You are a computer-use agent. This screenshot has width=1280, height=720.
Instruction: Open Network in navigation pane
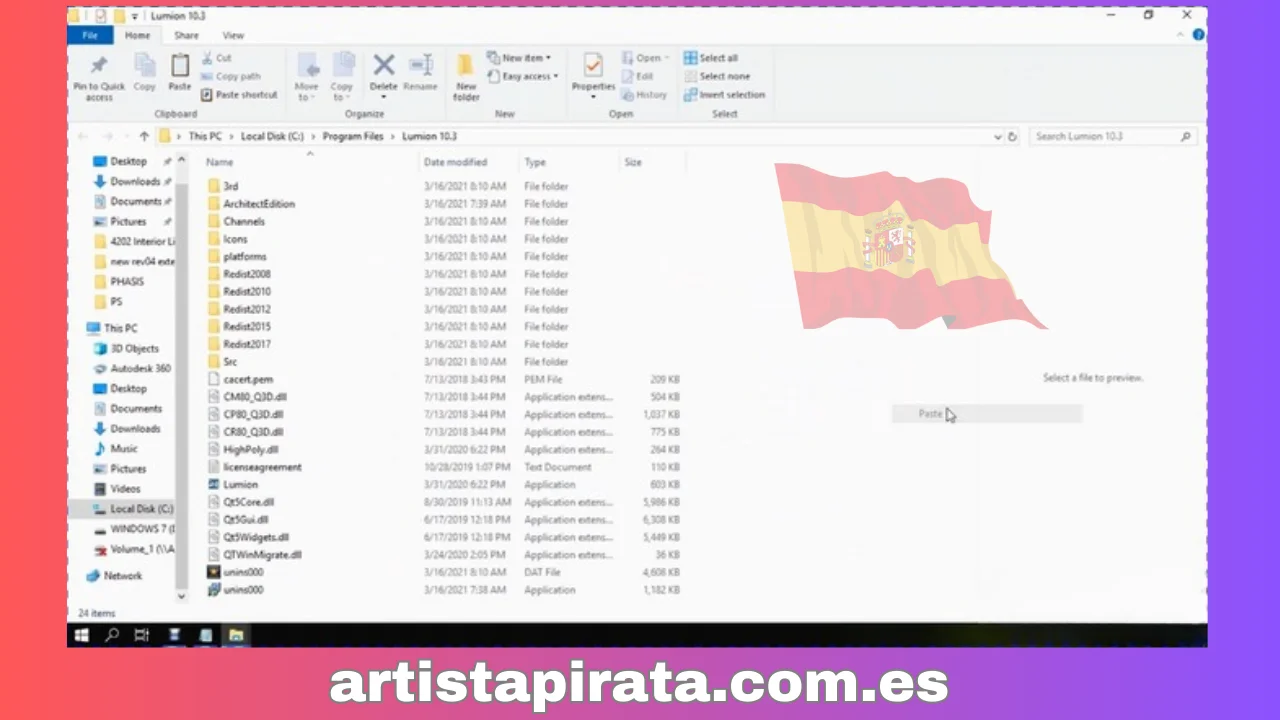tap(123, 576)
